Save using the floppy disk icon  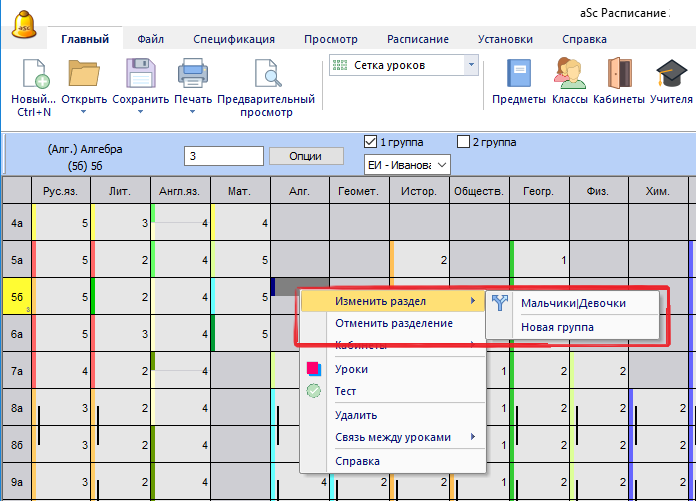140,74
